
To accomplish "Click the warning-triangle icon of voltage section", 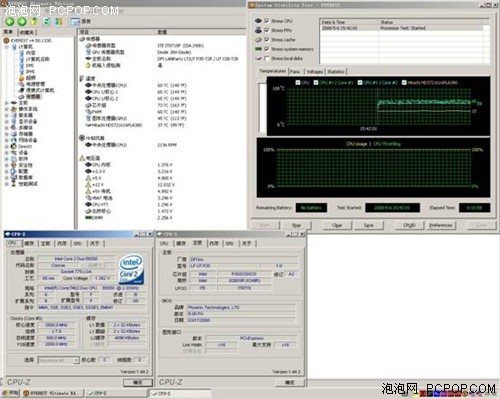I will [x=82, y=158].
